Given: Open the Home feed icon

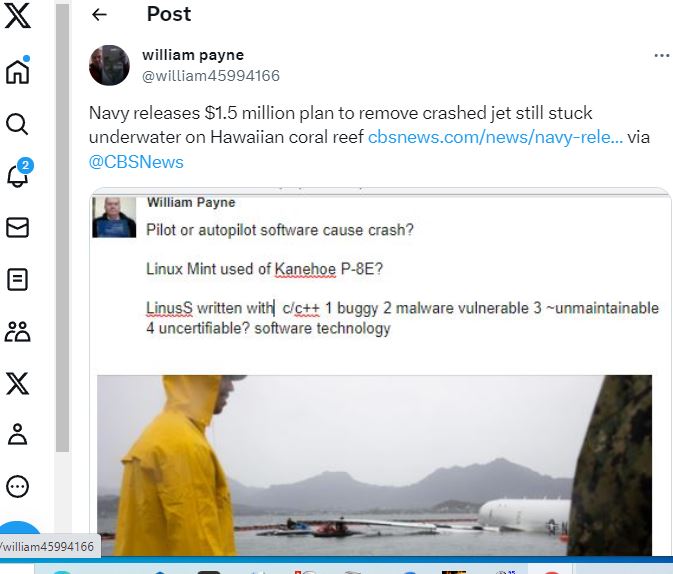Looking at the screenshot, I should [18, 70].
